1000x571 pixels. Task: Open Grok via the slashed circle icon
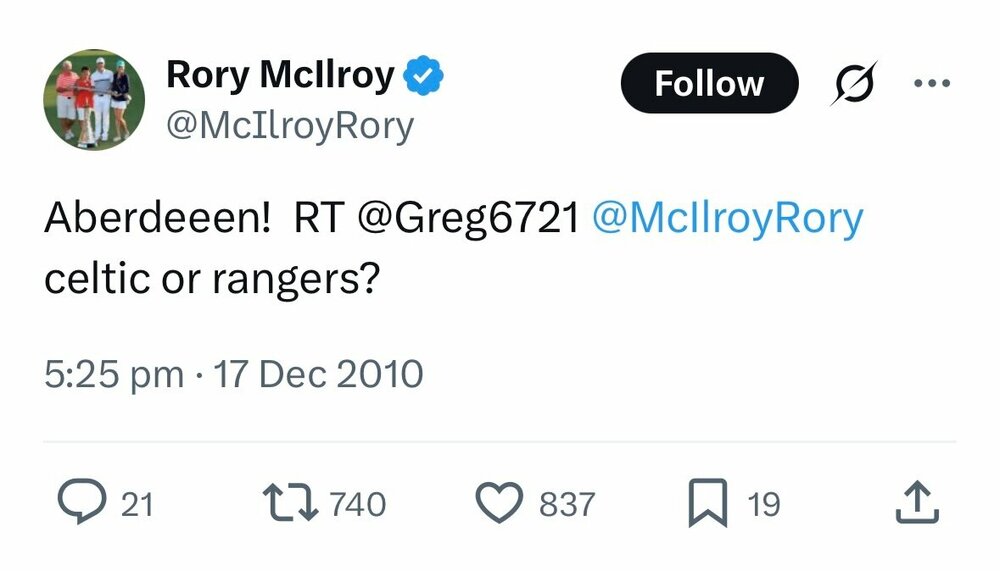click(x=853, y=83)
